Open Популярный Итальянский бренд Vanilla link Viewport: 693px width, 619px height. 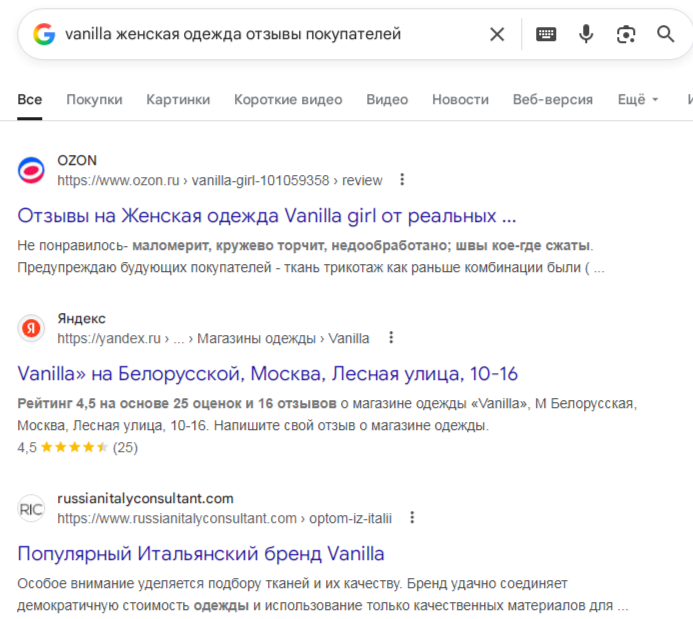[201, 554]
